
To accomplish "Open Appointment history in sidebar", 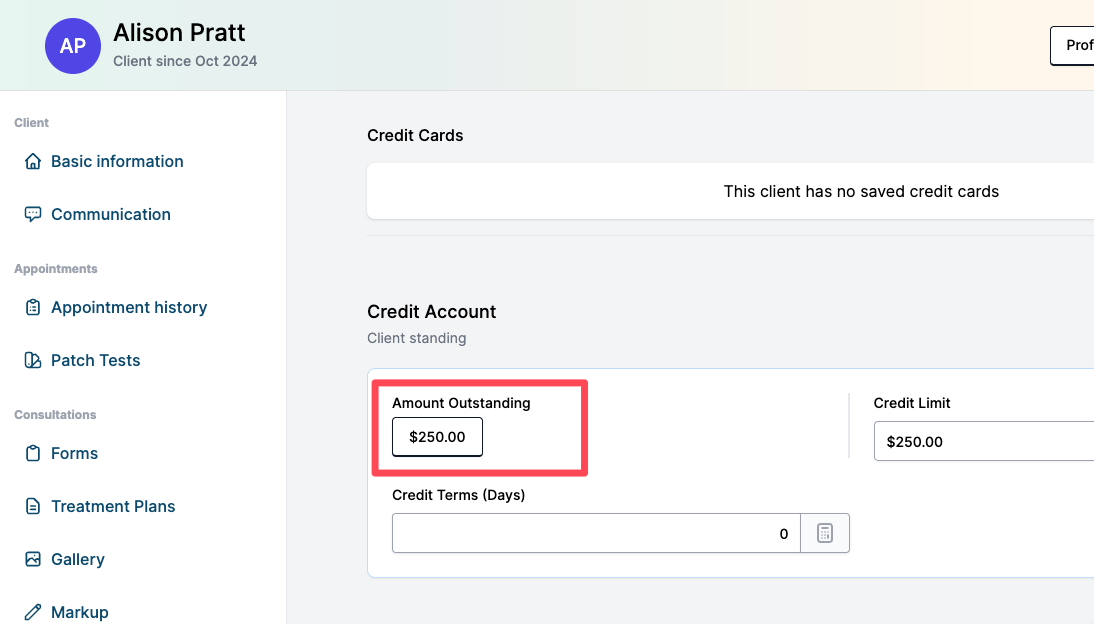I will [x=129, y=307].
